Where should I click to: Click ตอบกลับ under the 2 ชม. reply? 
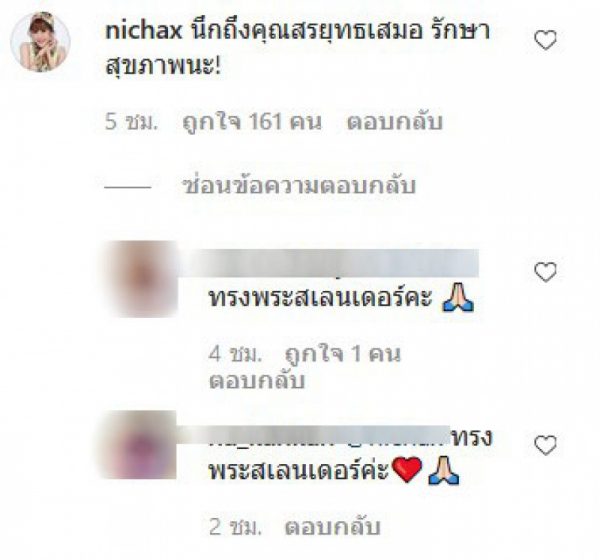tap(332, 527)
